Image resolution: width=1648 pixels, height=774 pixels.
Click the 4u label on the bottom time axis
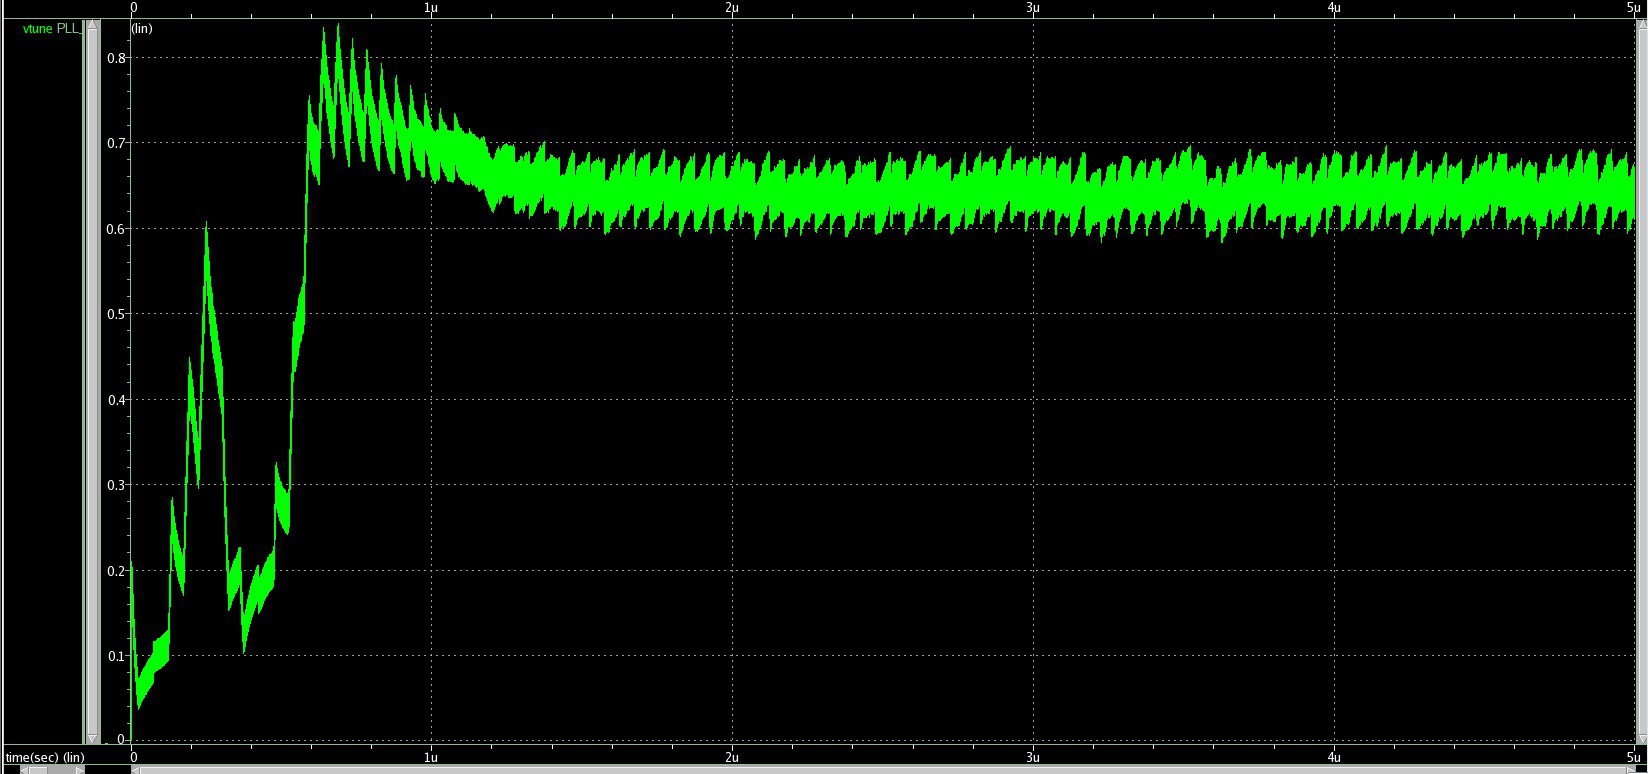click(1334, 756)
